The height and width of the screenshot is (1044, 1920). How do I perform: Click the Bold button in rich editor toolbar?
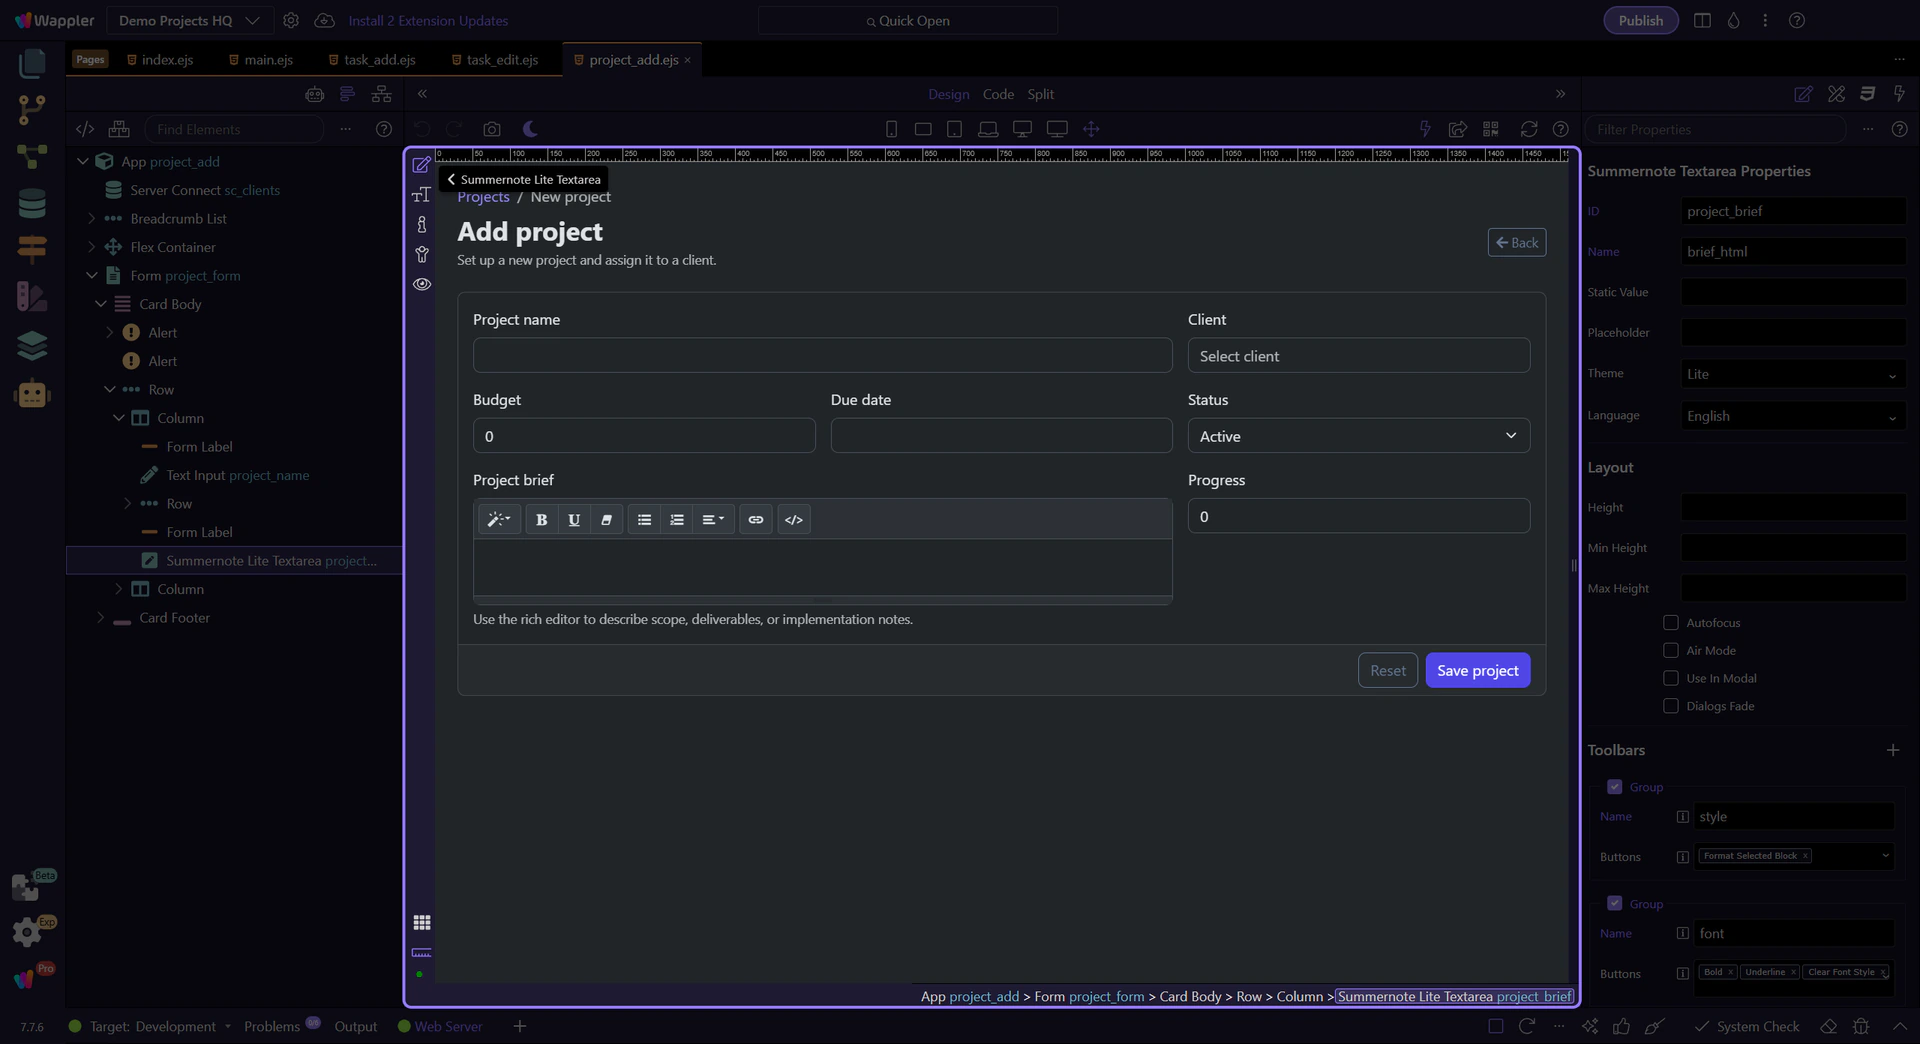[x=541, y=520]
